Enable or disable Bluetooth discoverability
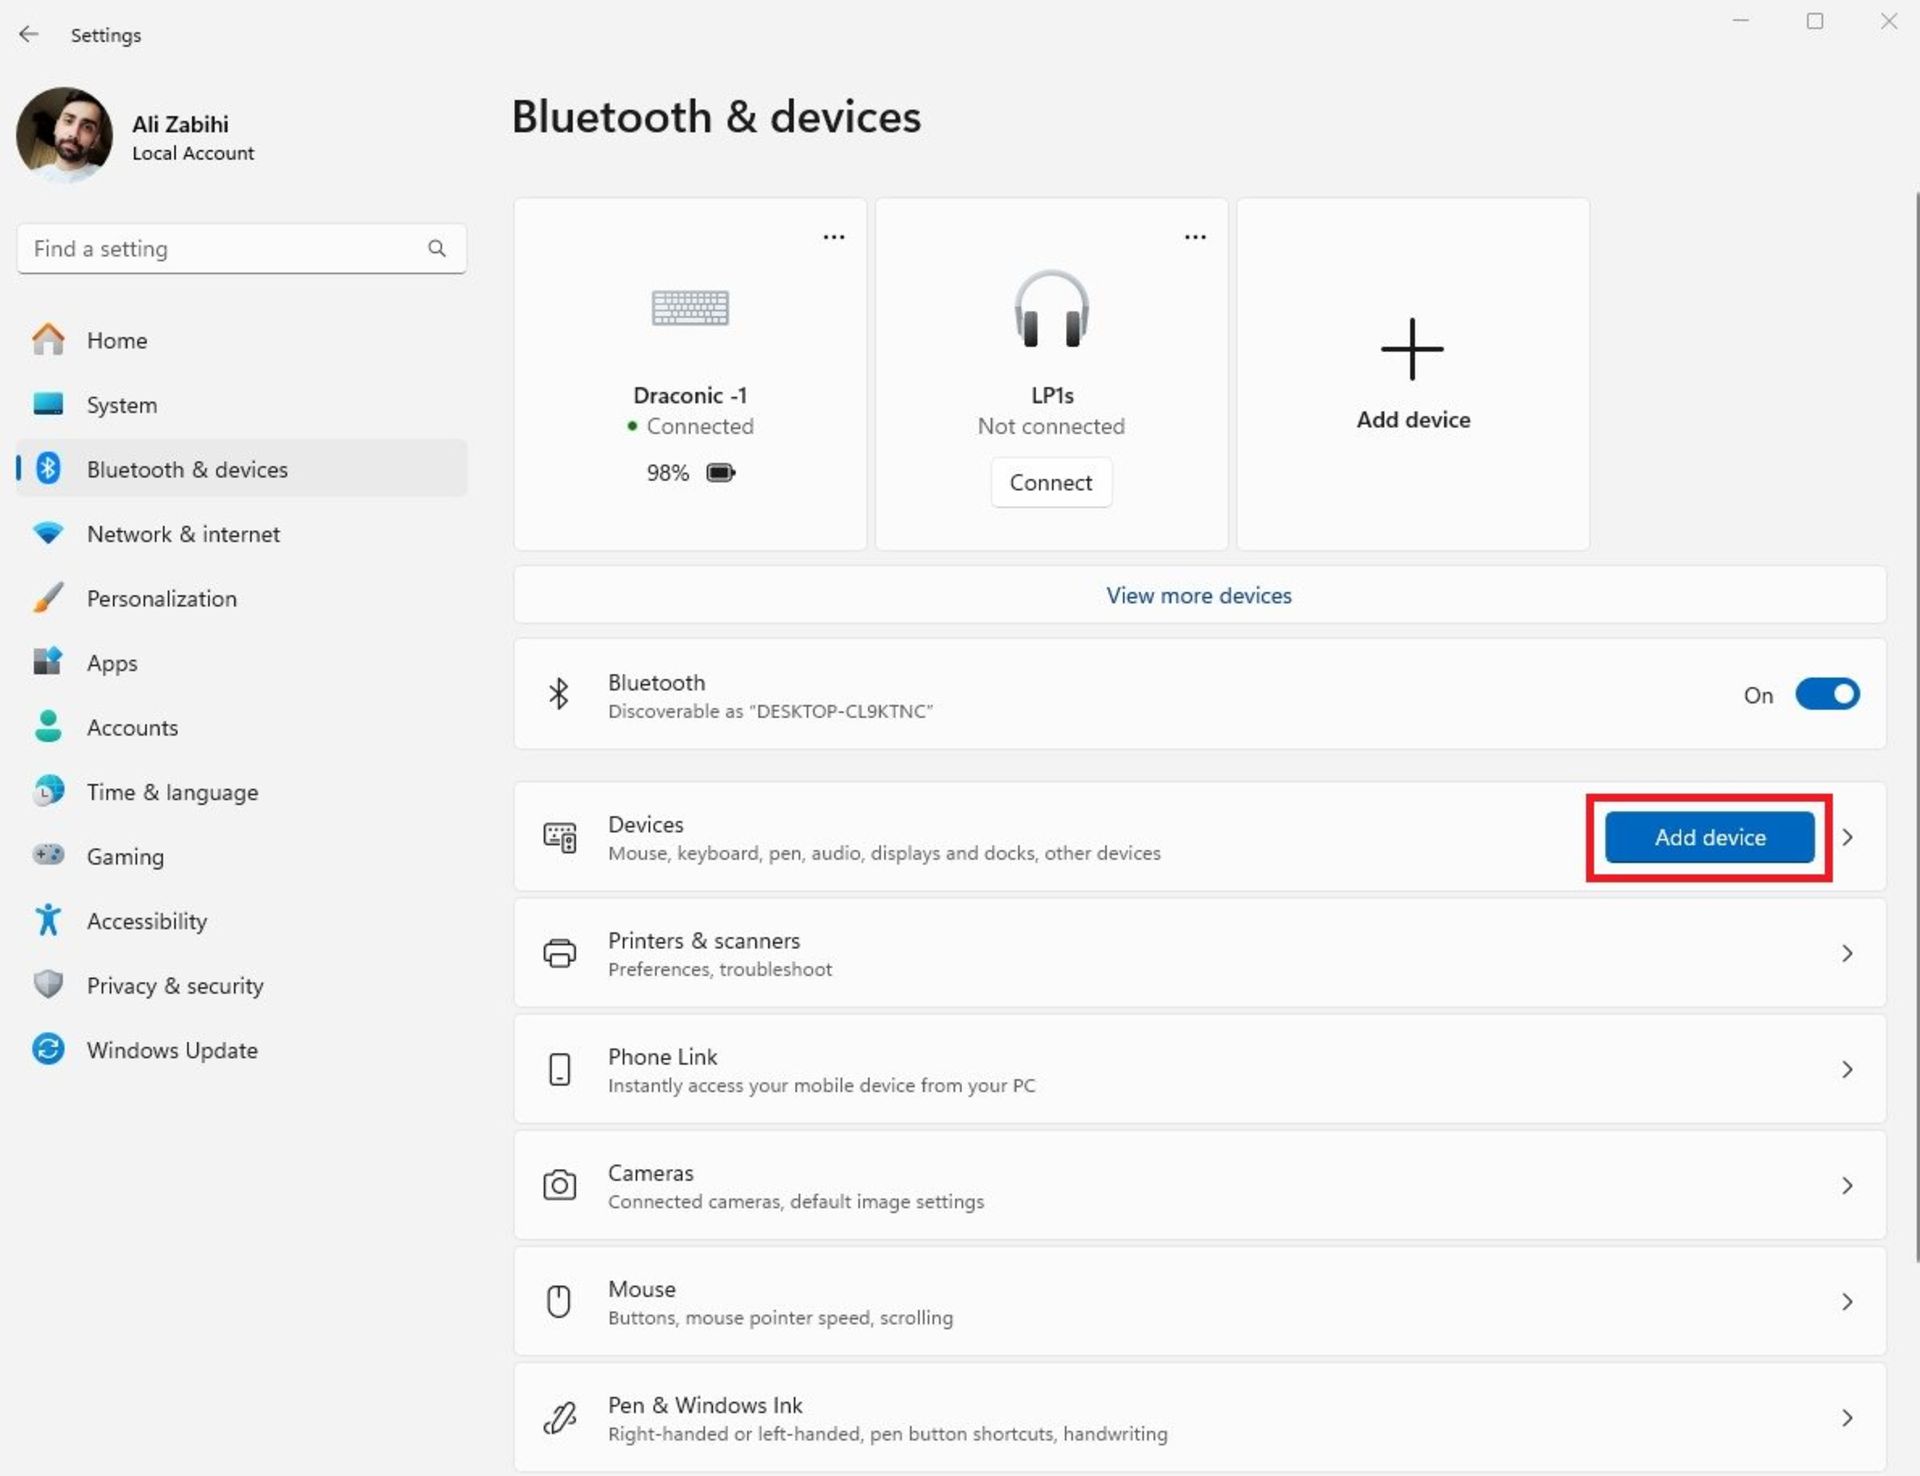This screenshot has height=1476, width=1920. point(1824,695)
